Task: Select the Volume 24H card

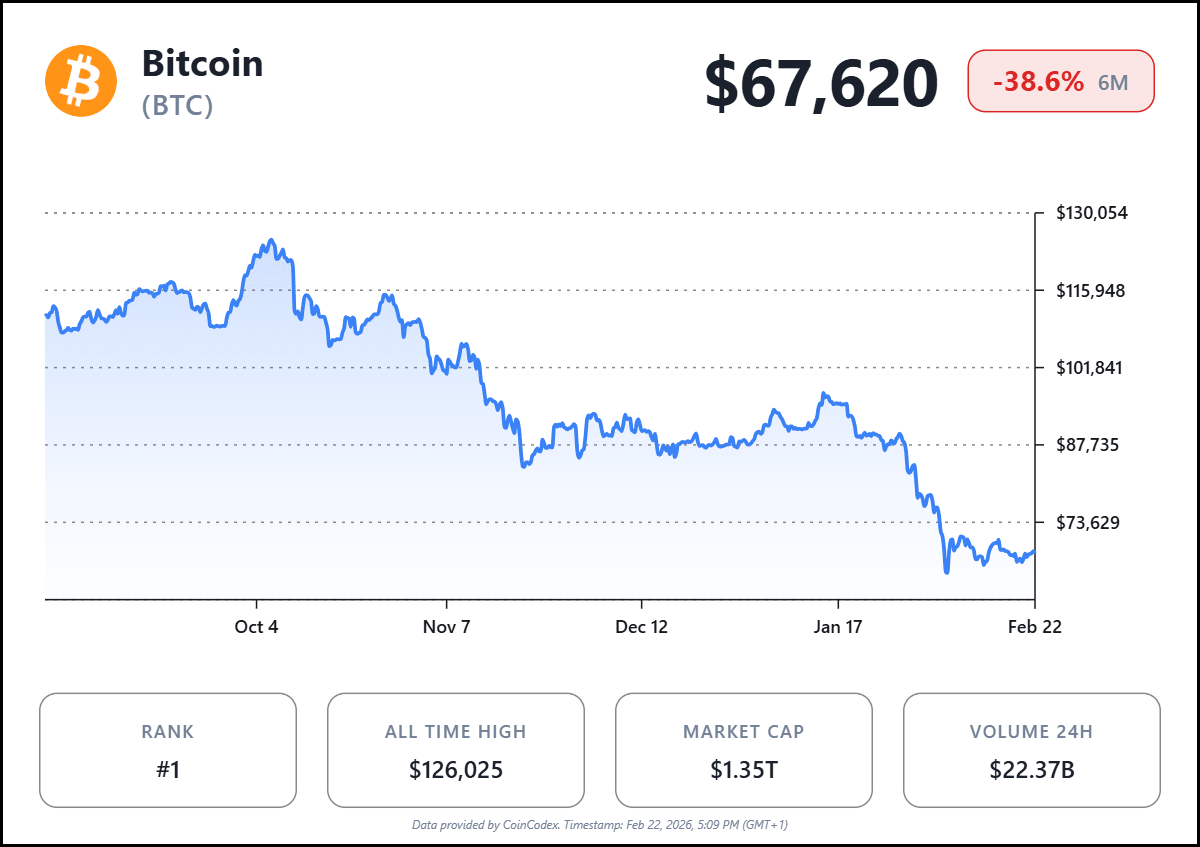Action: pos(1031,750)
